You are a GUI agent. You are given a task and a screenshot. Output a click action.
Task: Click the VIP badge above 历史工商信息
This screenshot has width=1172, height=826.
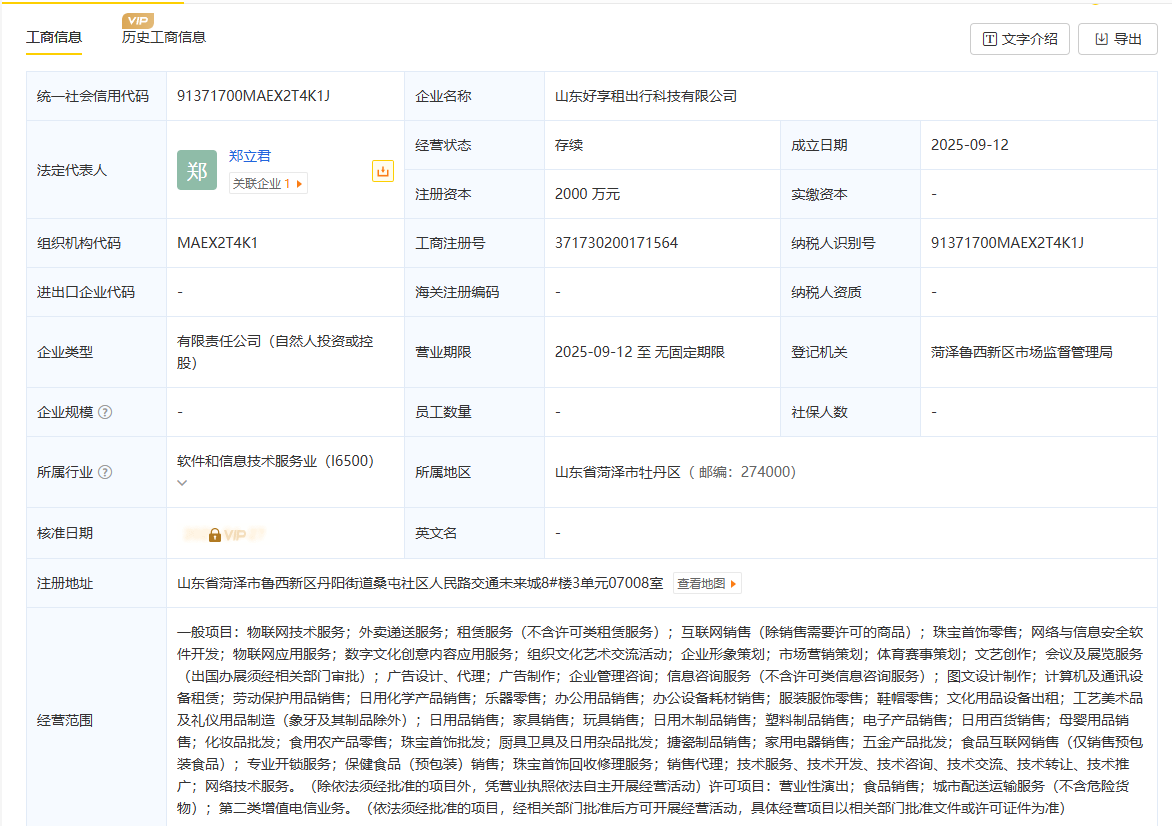[137, 21]
